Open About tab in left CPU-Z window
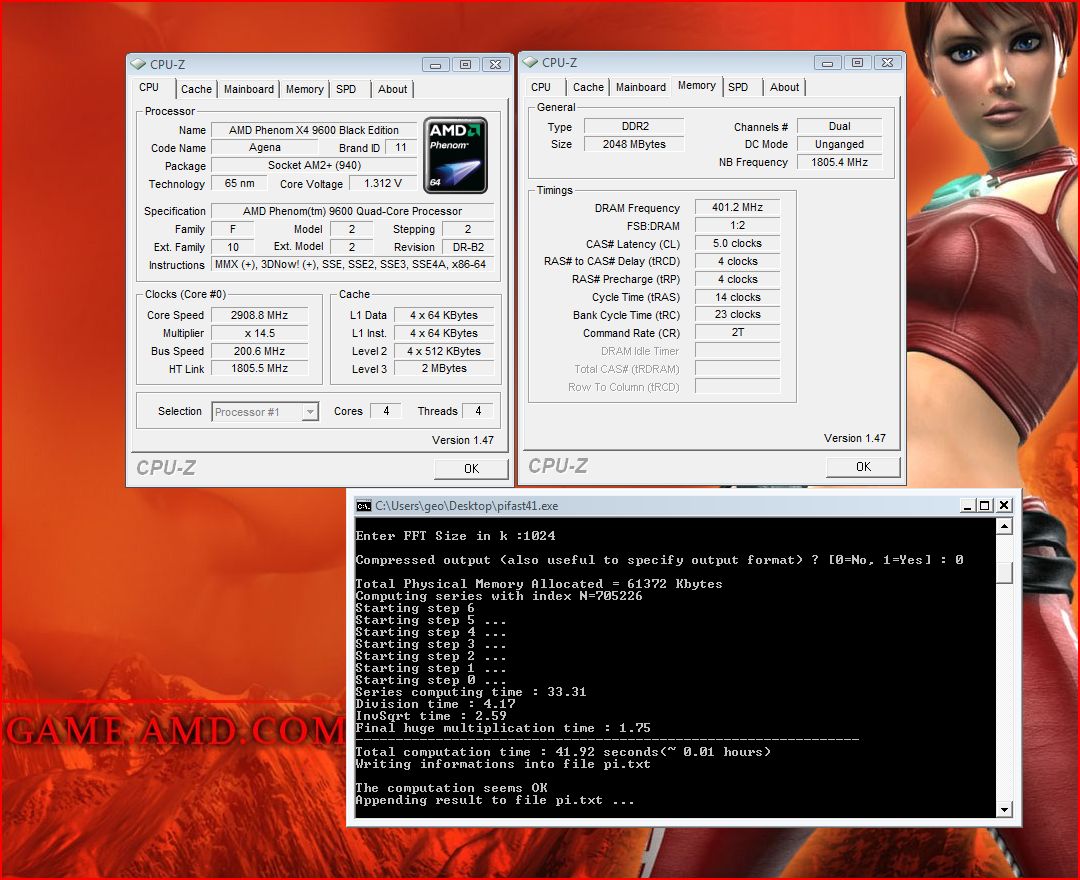This screenshot has height=880, width=1080. point(393,89)
